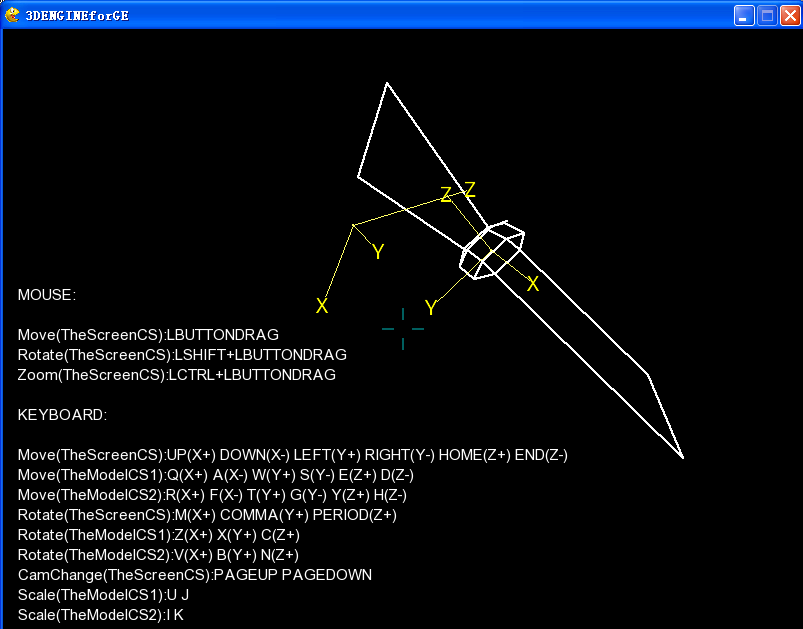Click the 'KEYBOARD:' heading text
The image size is (803, 629).
point(62,415)
